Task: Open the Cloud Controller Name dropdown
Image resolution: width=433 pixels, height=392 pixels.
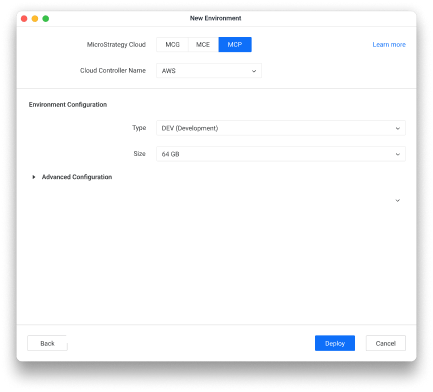Action: coord(209,71)
